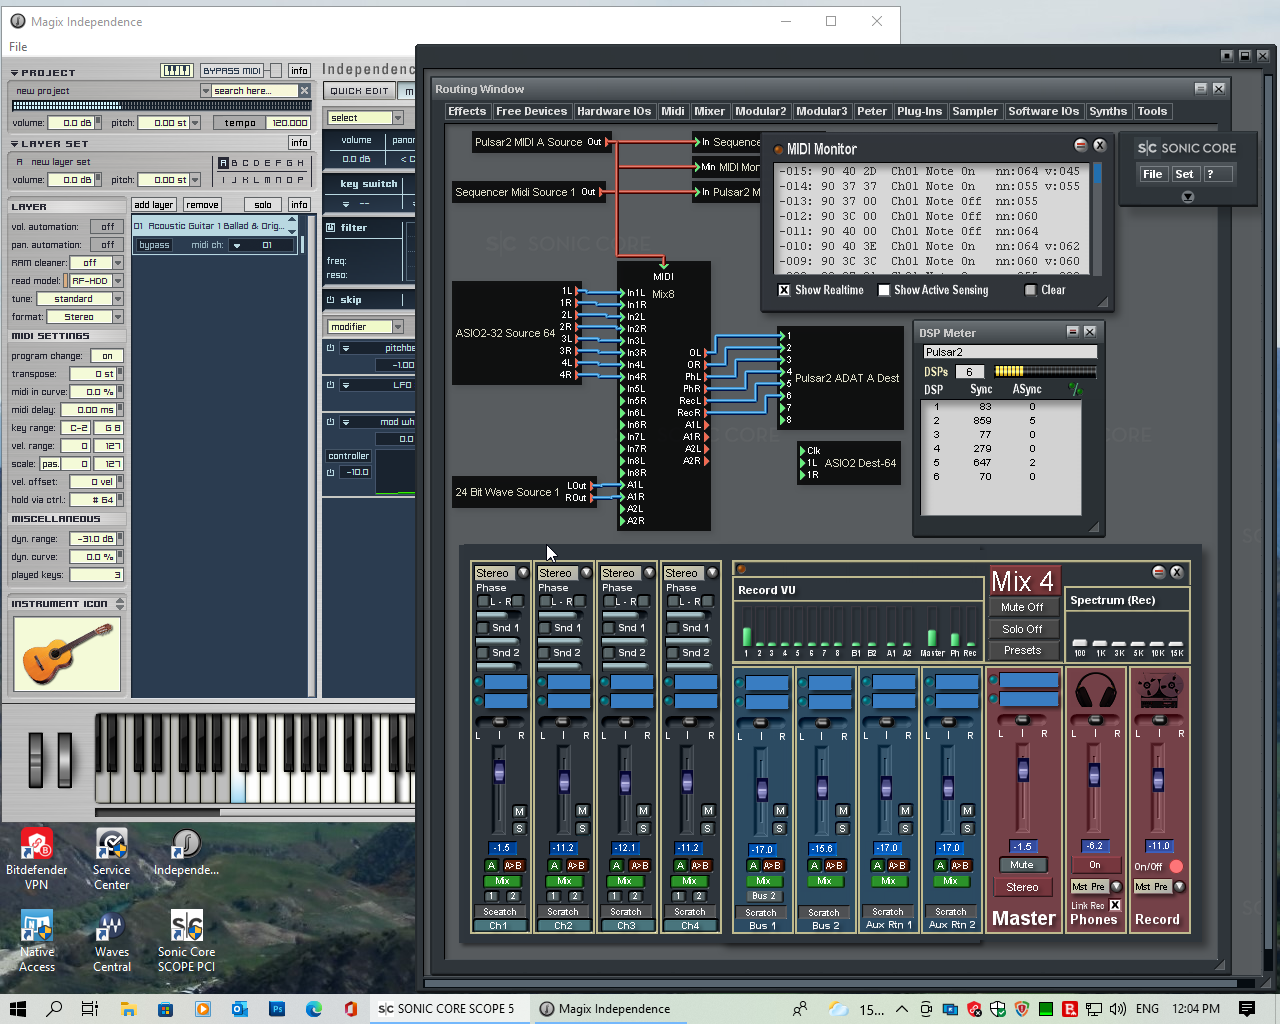Open the Windows Start menu
The width and height of the screenshot is (1280, 1024).
click(x=17, y=1009)
